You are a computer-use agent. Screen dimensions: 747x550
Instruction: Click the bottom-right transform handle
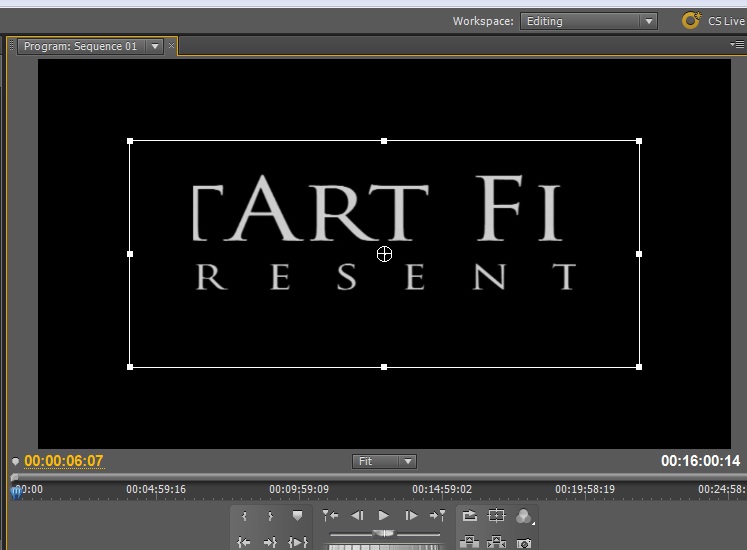click(639, 367)
